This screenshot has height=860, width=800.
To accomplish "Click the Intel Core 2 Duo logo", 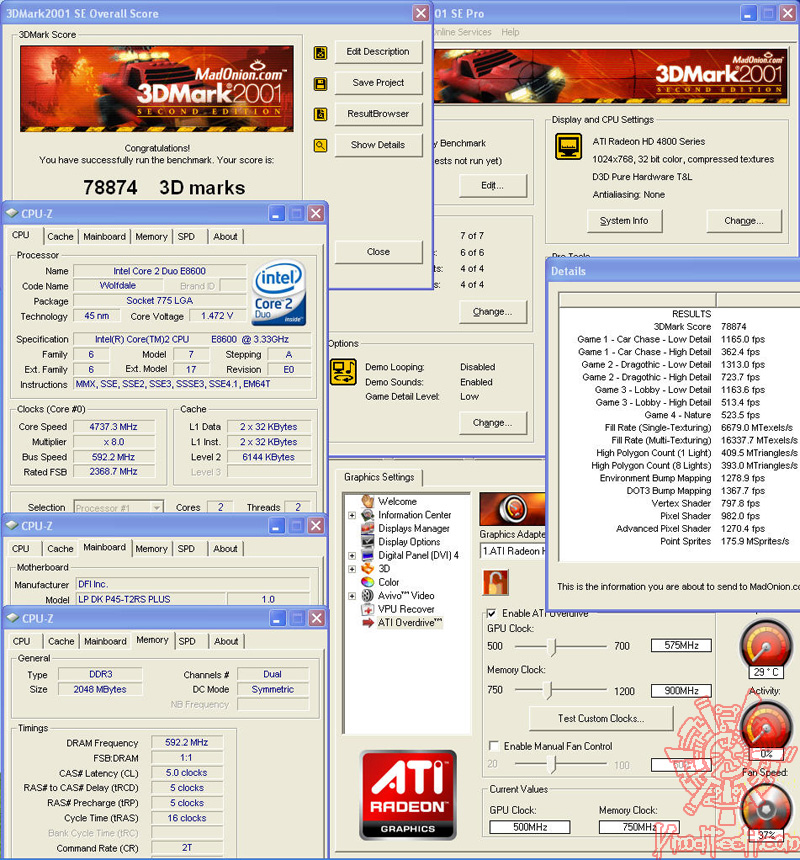I will coord(279,293).
